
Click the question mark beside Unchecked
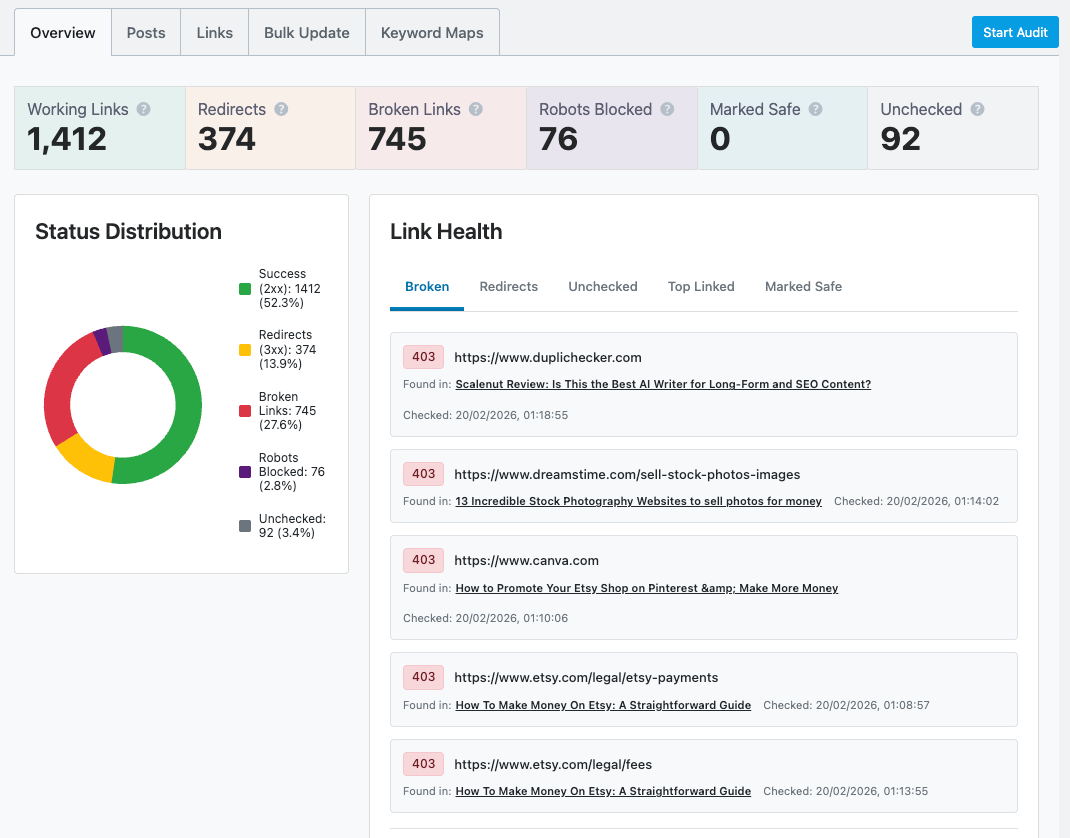(977, 109)
